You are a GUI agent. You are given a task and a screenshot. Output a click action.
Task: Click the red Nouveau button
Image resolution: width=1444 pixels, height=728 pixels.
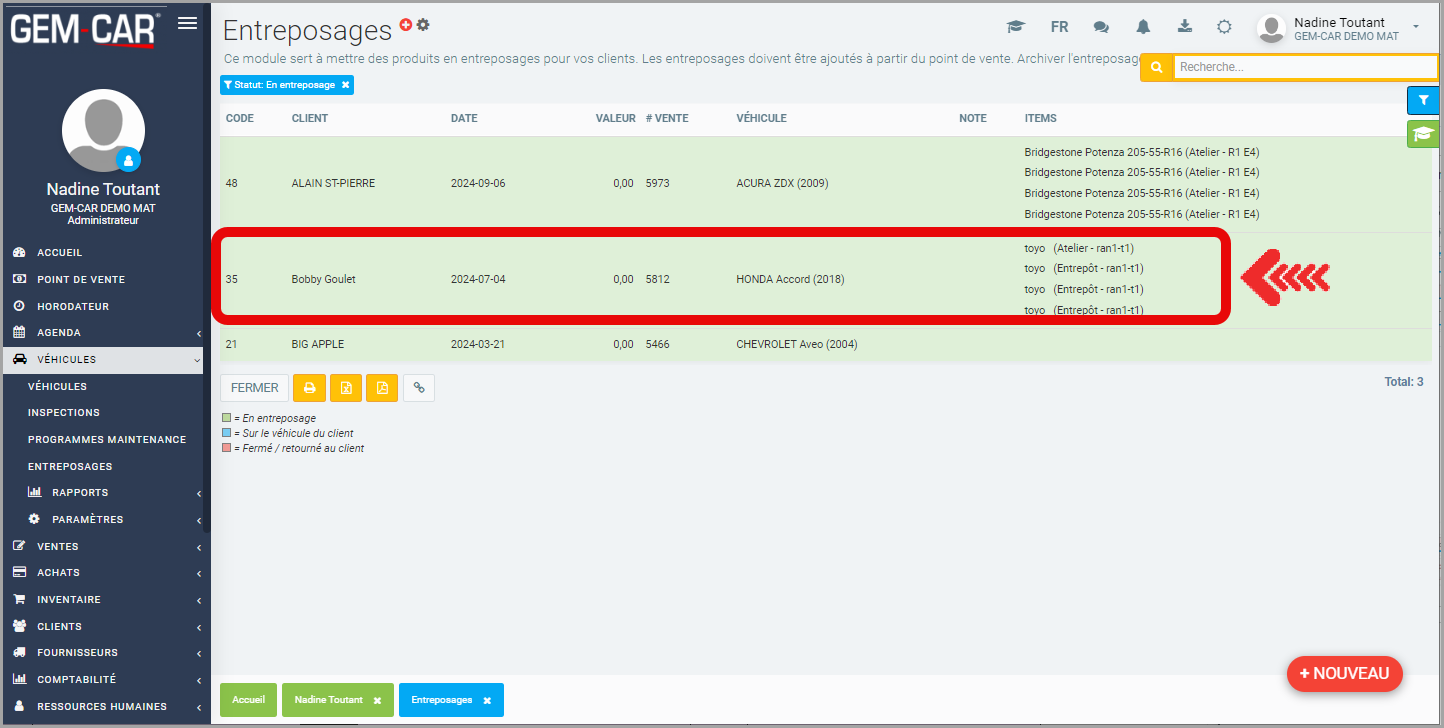coord(1344,673)
